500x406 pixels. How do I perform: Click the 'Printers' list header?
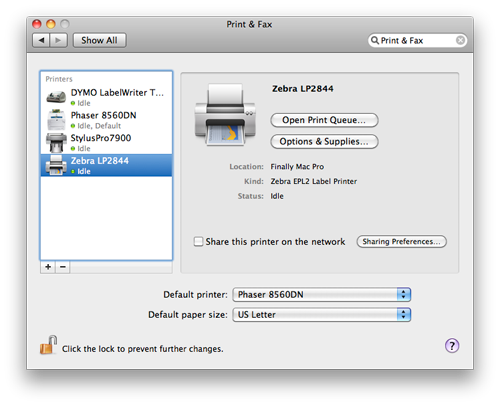coord(59,79)
